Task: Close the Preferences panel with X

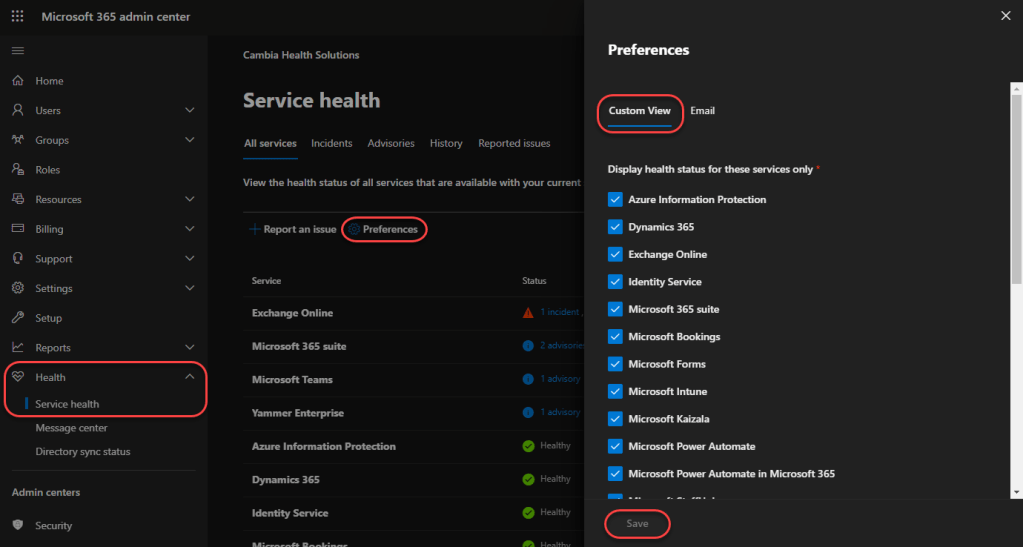Action: click(x=1005, y=15)
